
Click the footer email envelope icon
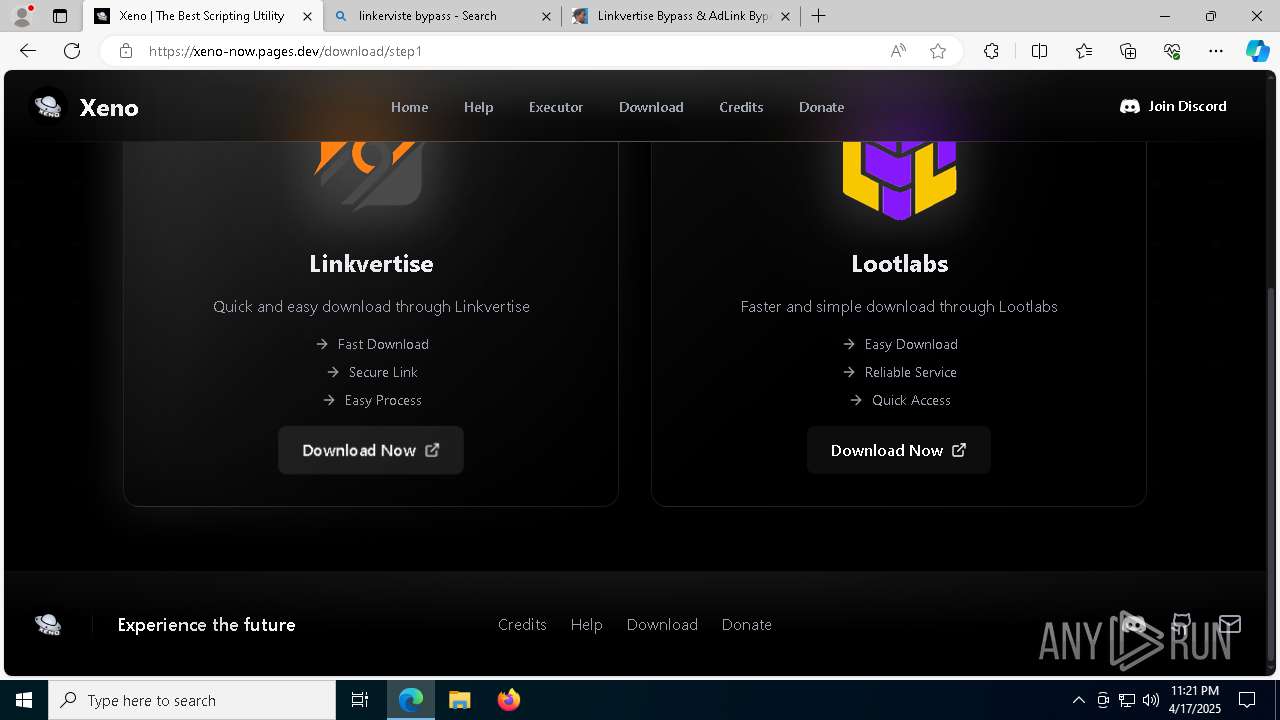[x=1229, y=624]
